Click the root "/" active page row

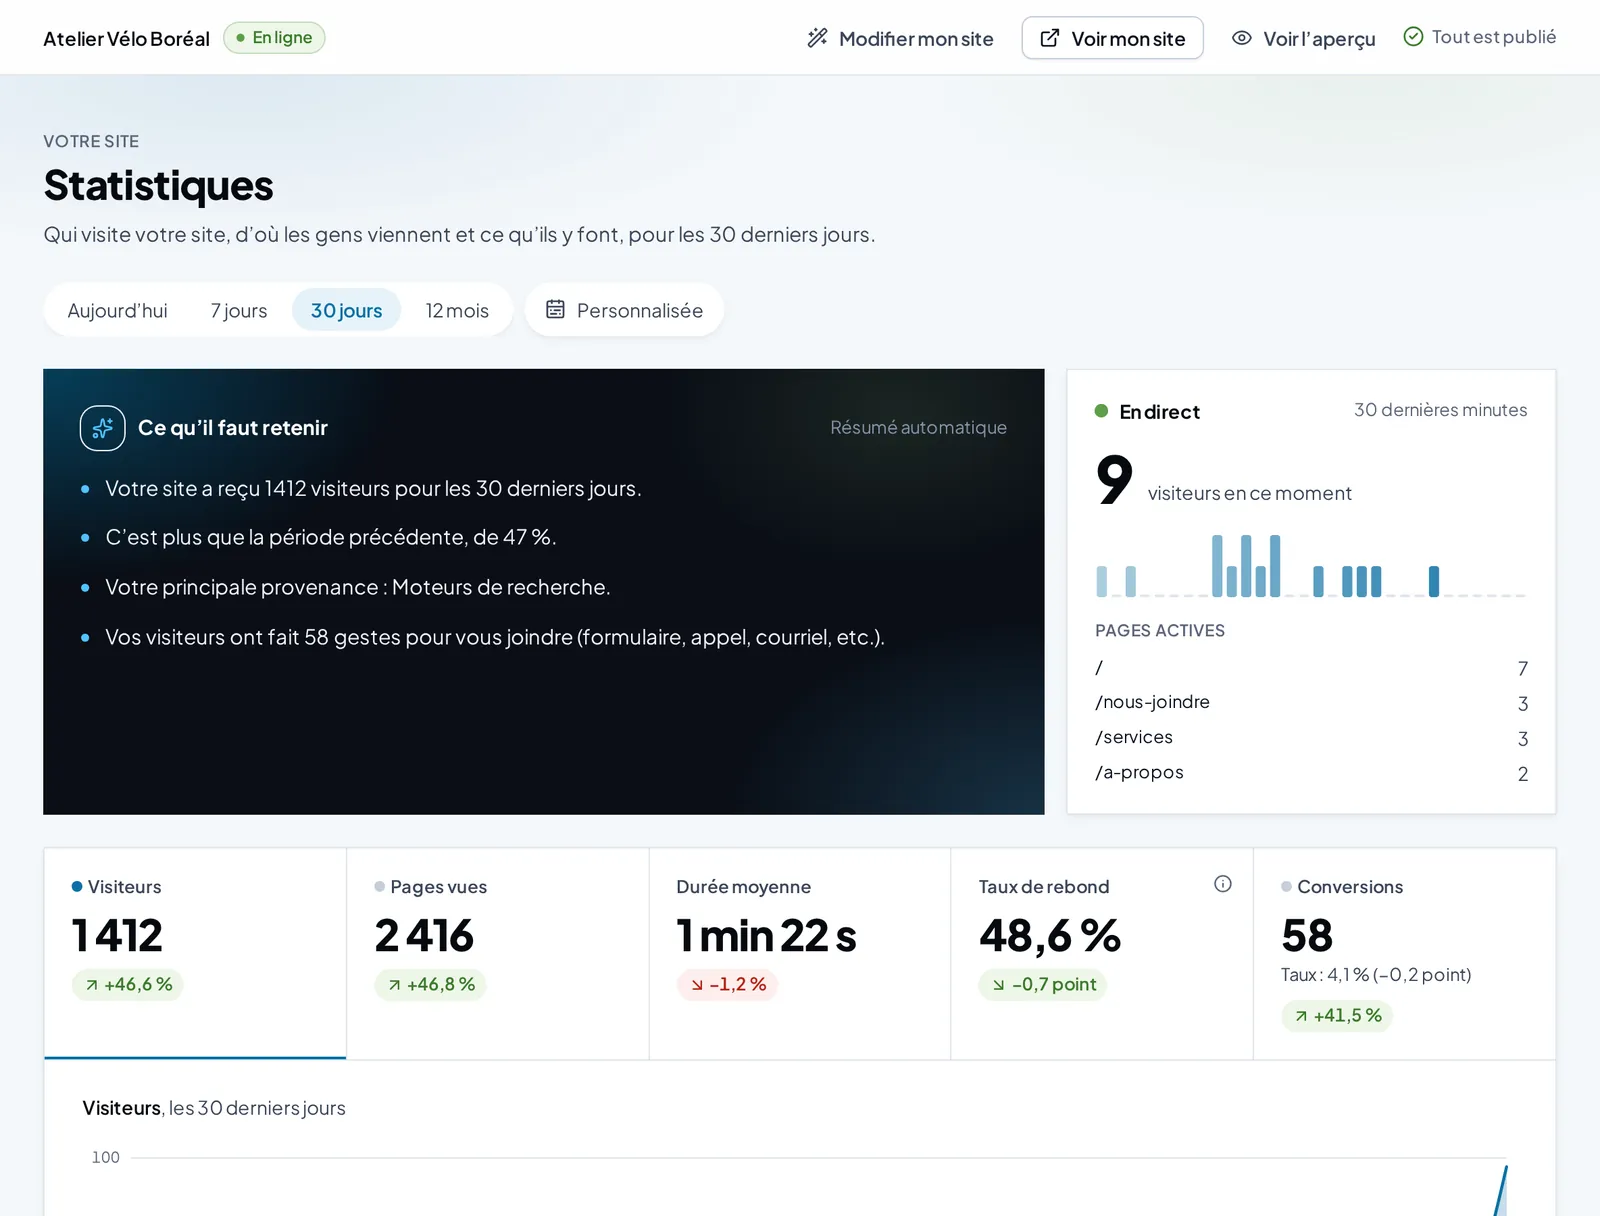[x=1311, y=668]
